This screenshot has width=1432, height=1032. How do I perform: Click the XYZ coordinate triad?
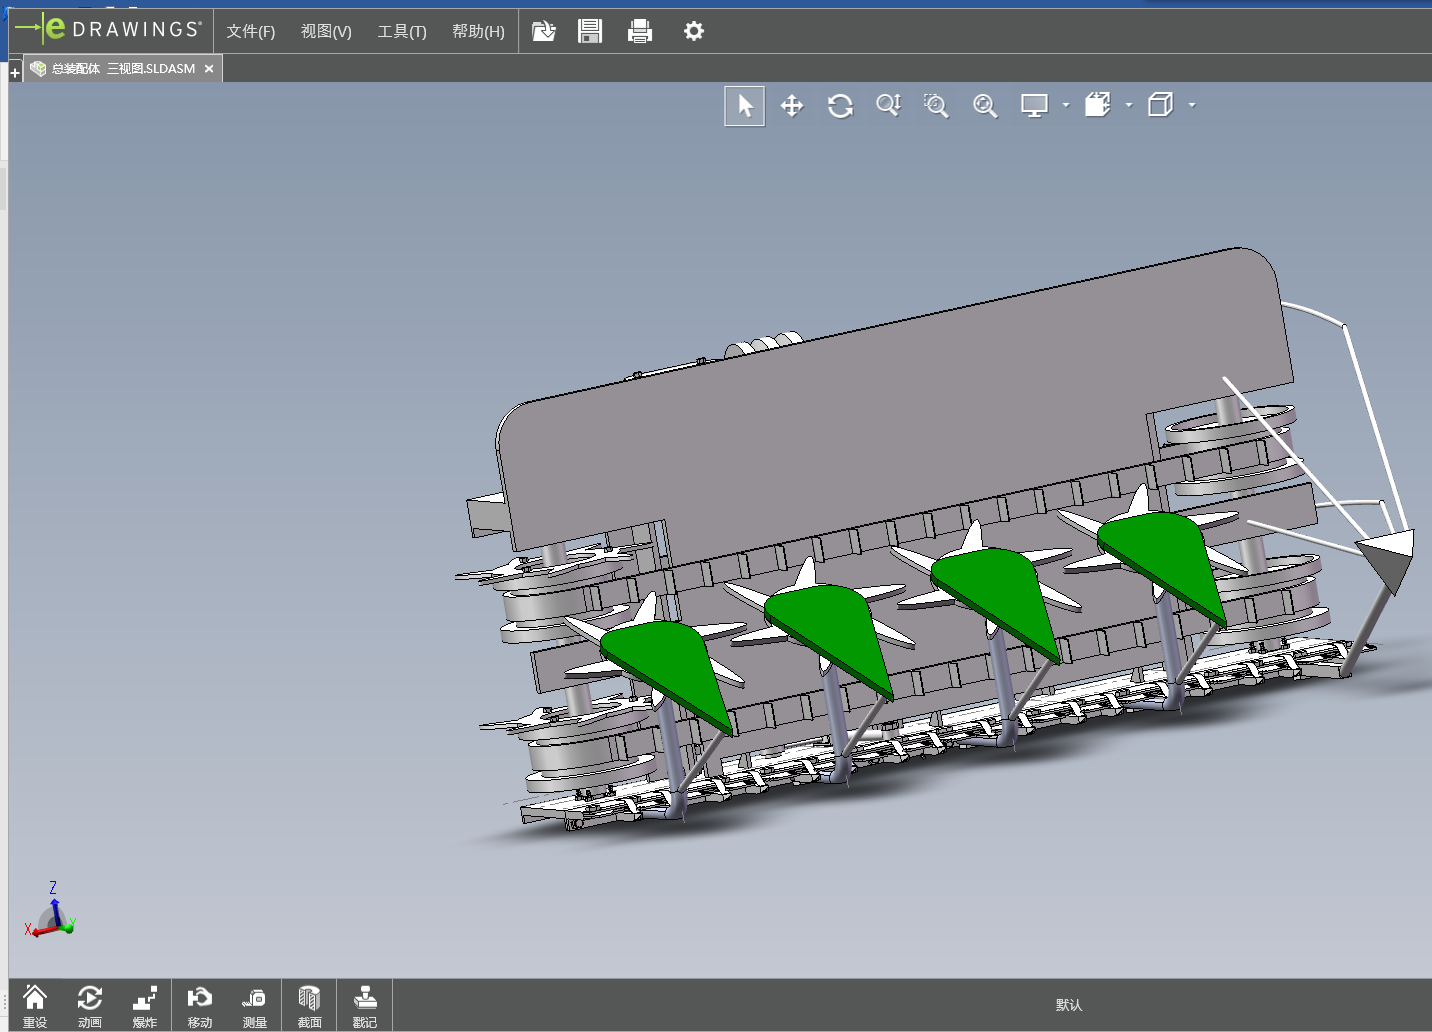pyautogui.click(x=51, y=914)
